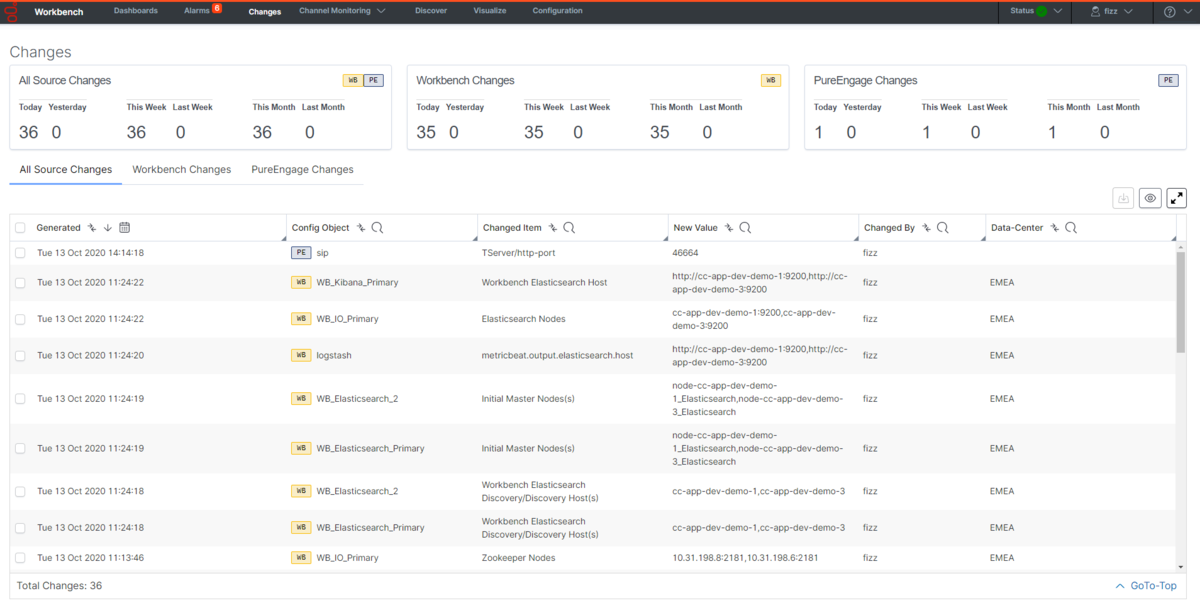Screen dimensions: 1200x608
Task: Open the Channel Monitoring dropdown menu
Action: click(342, 11)
